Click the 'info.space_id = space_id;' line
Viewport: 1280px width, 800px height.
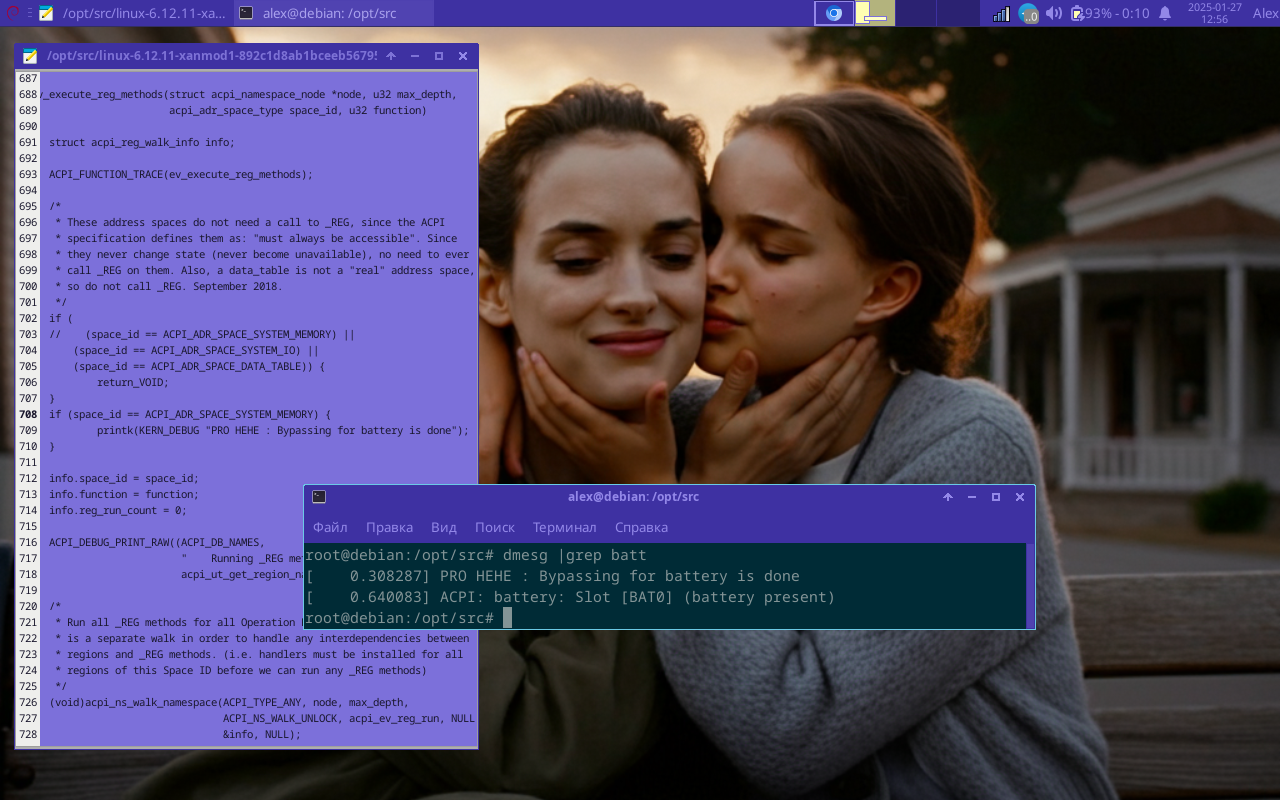click(x=124, y=478)
